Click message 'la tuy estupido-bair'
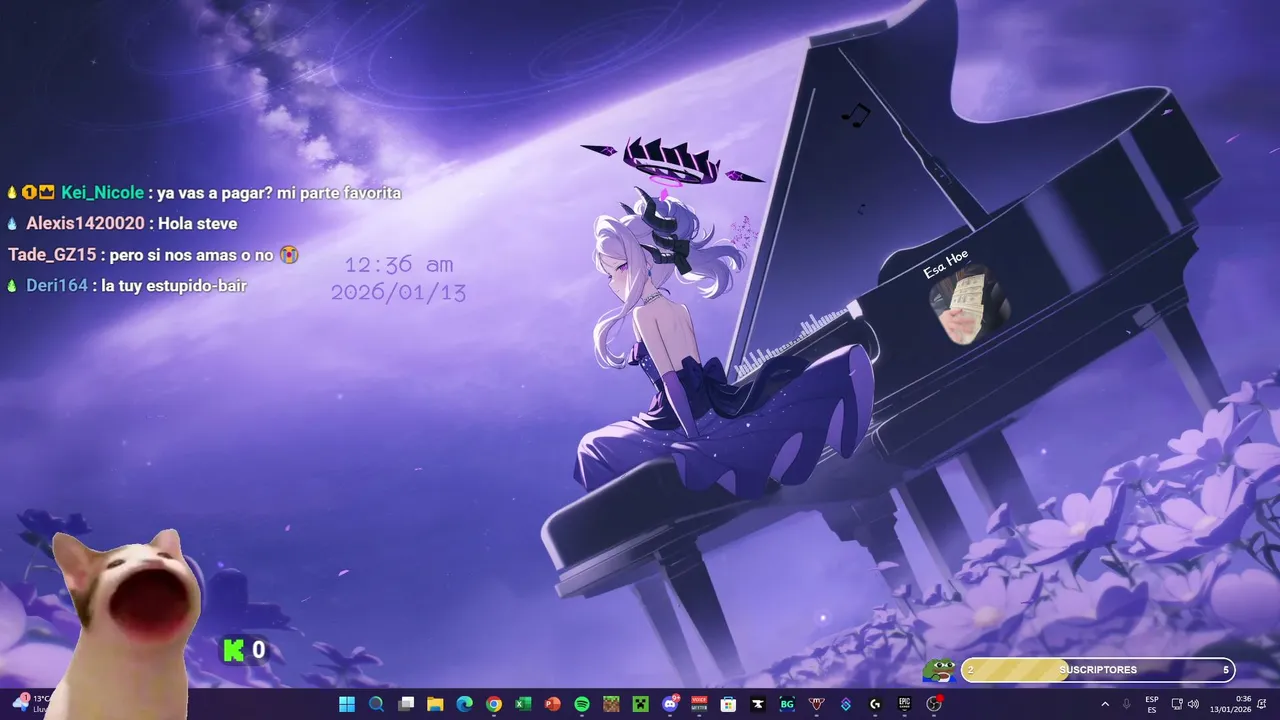Screen dimensions: 1280x720 coord(174,286)
